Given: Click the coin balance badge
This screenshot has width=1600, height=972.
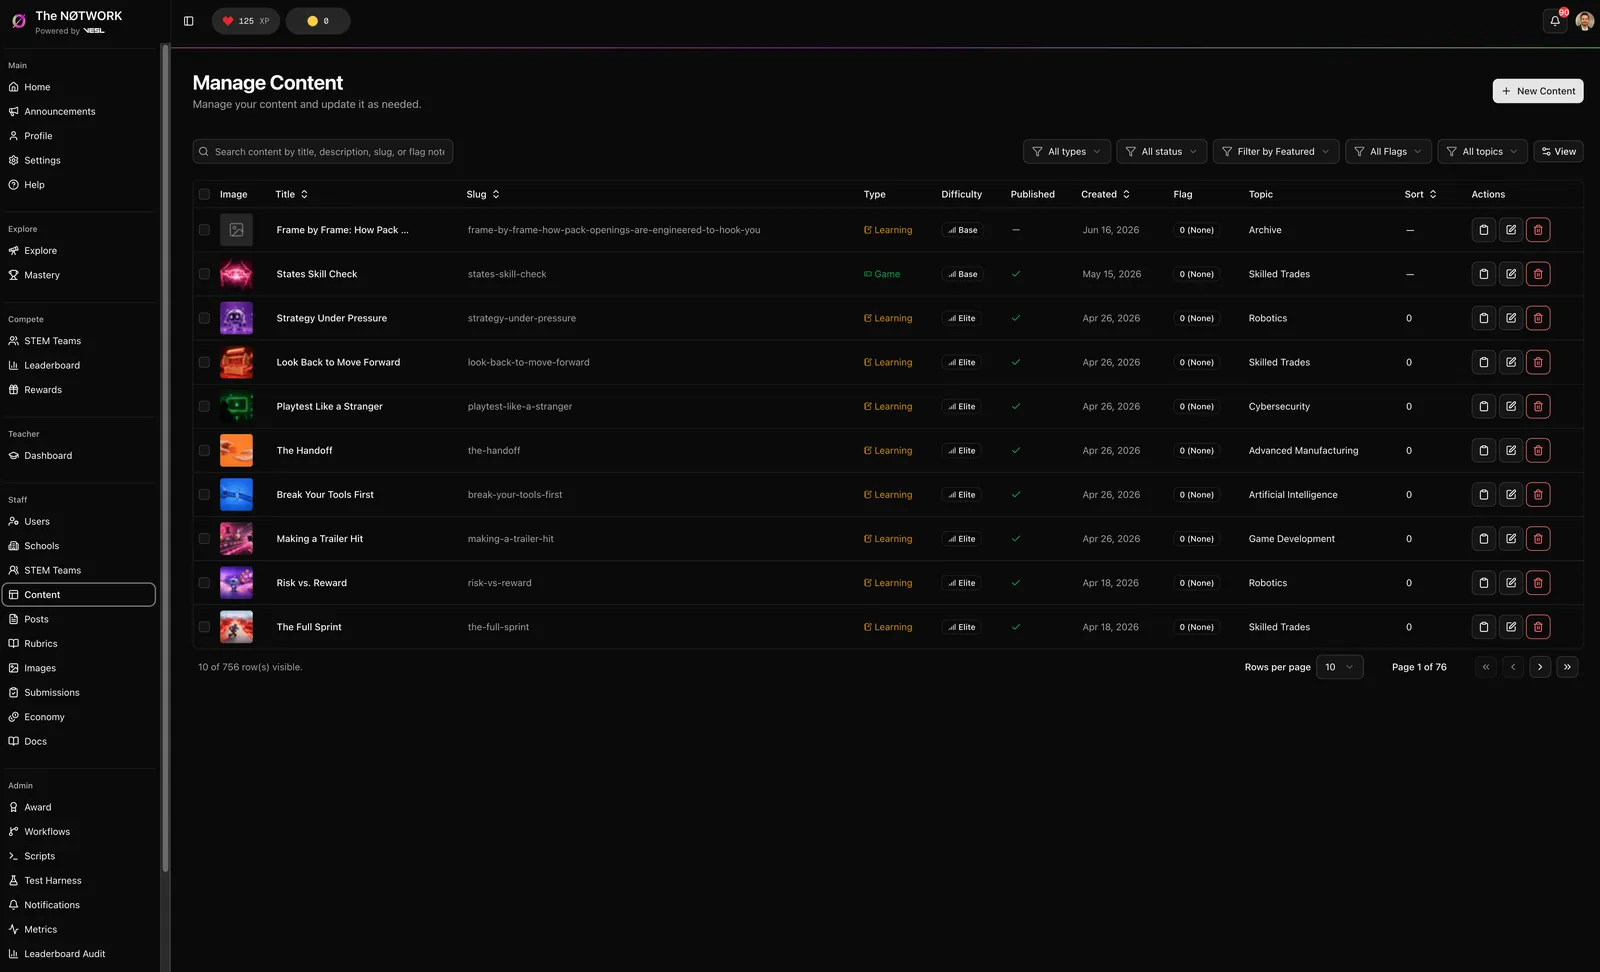Looking at the screenshot, I should pos(318,21).
